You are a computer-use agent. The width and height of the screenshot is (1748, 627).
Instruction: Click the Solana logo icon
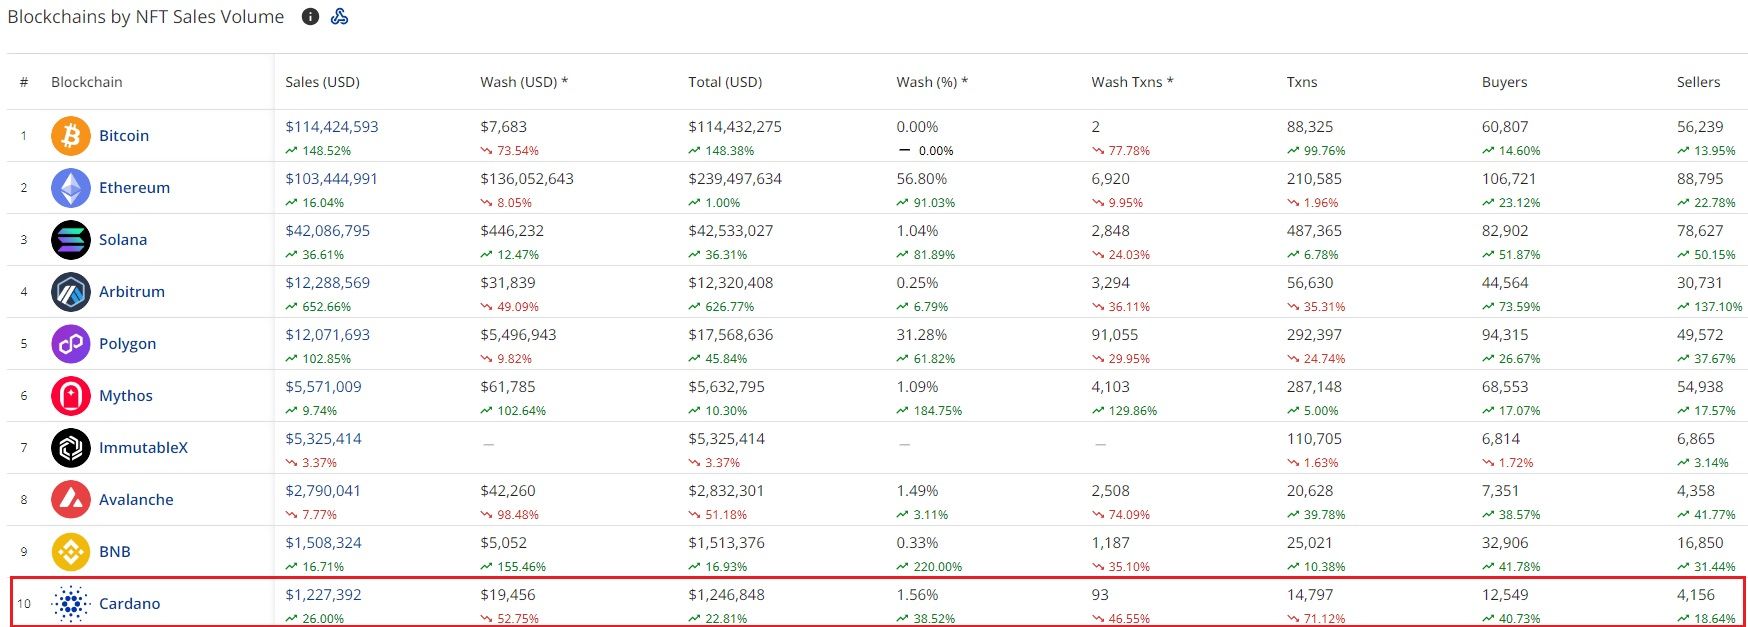[71, 240]
